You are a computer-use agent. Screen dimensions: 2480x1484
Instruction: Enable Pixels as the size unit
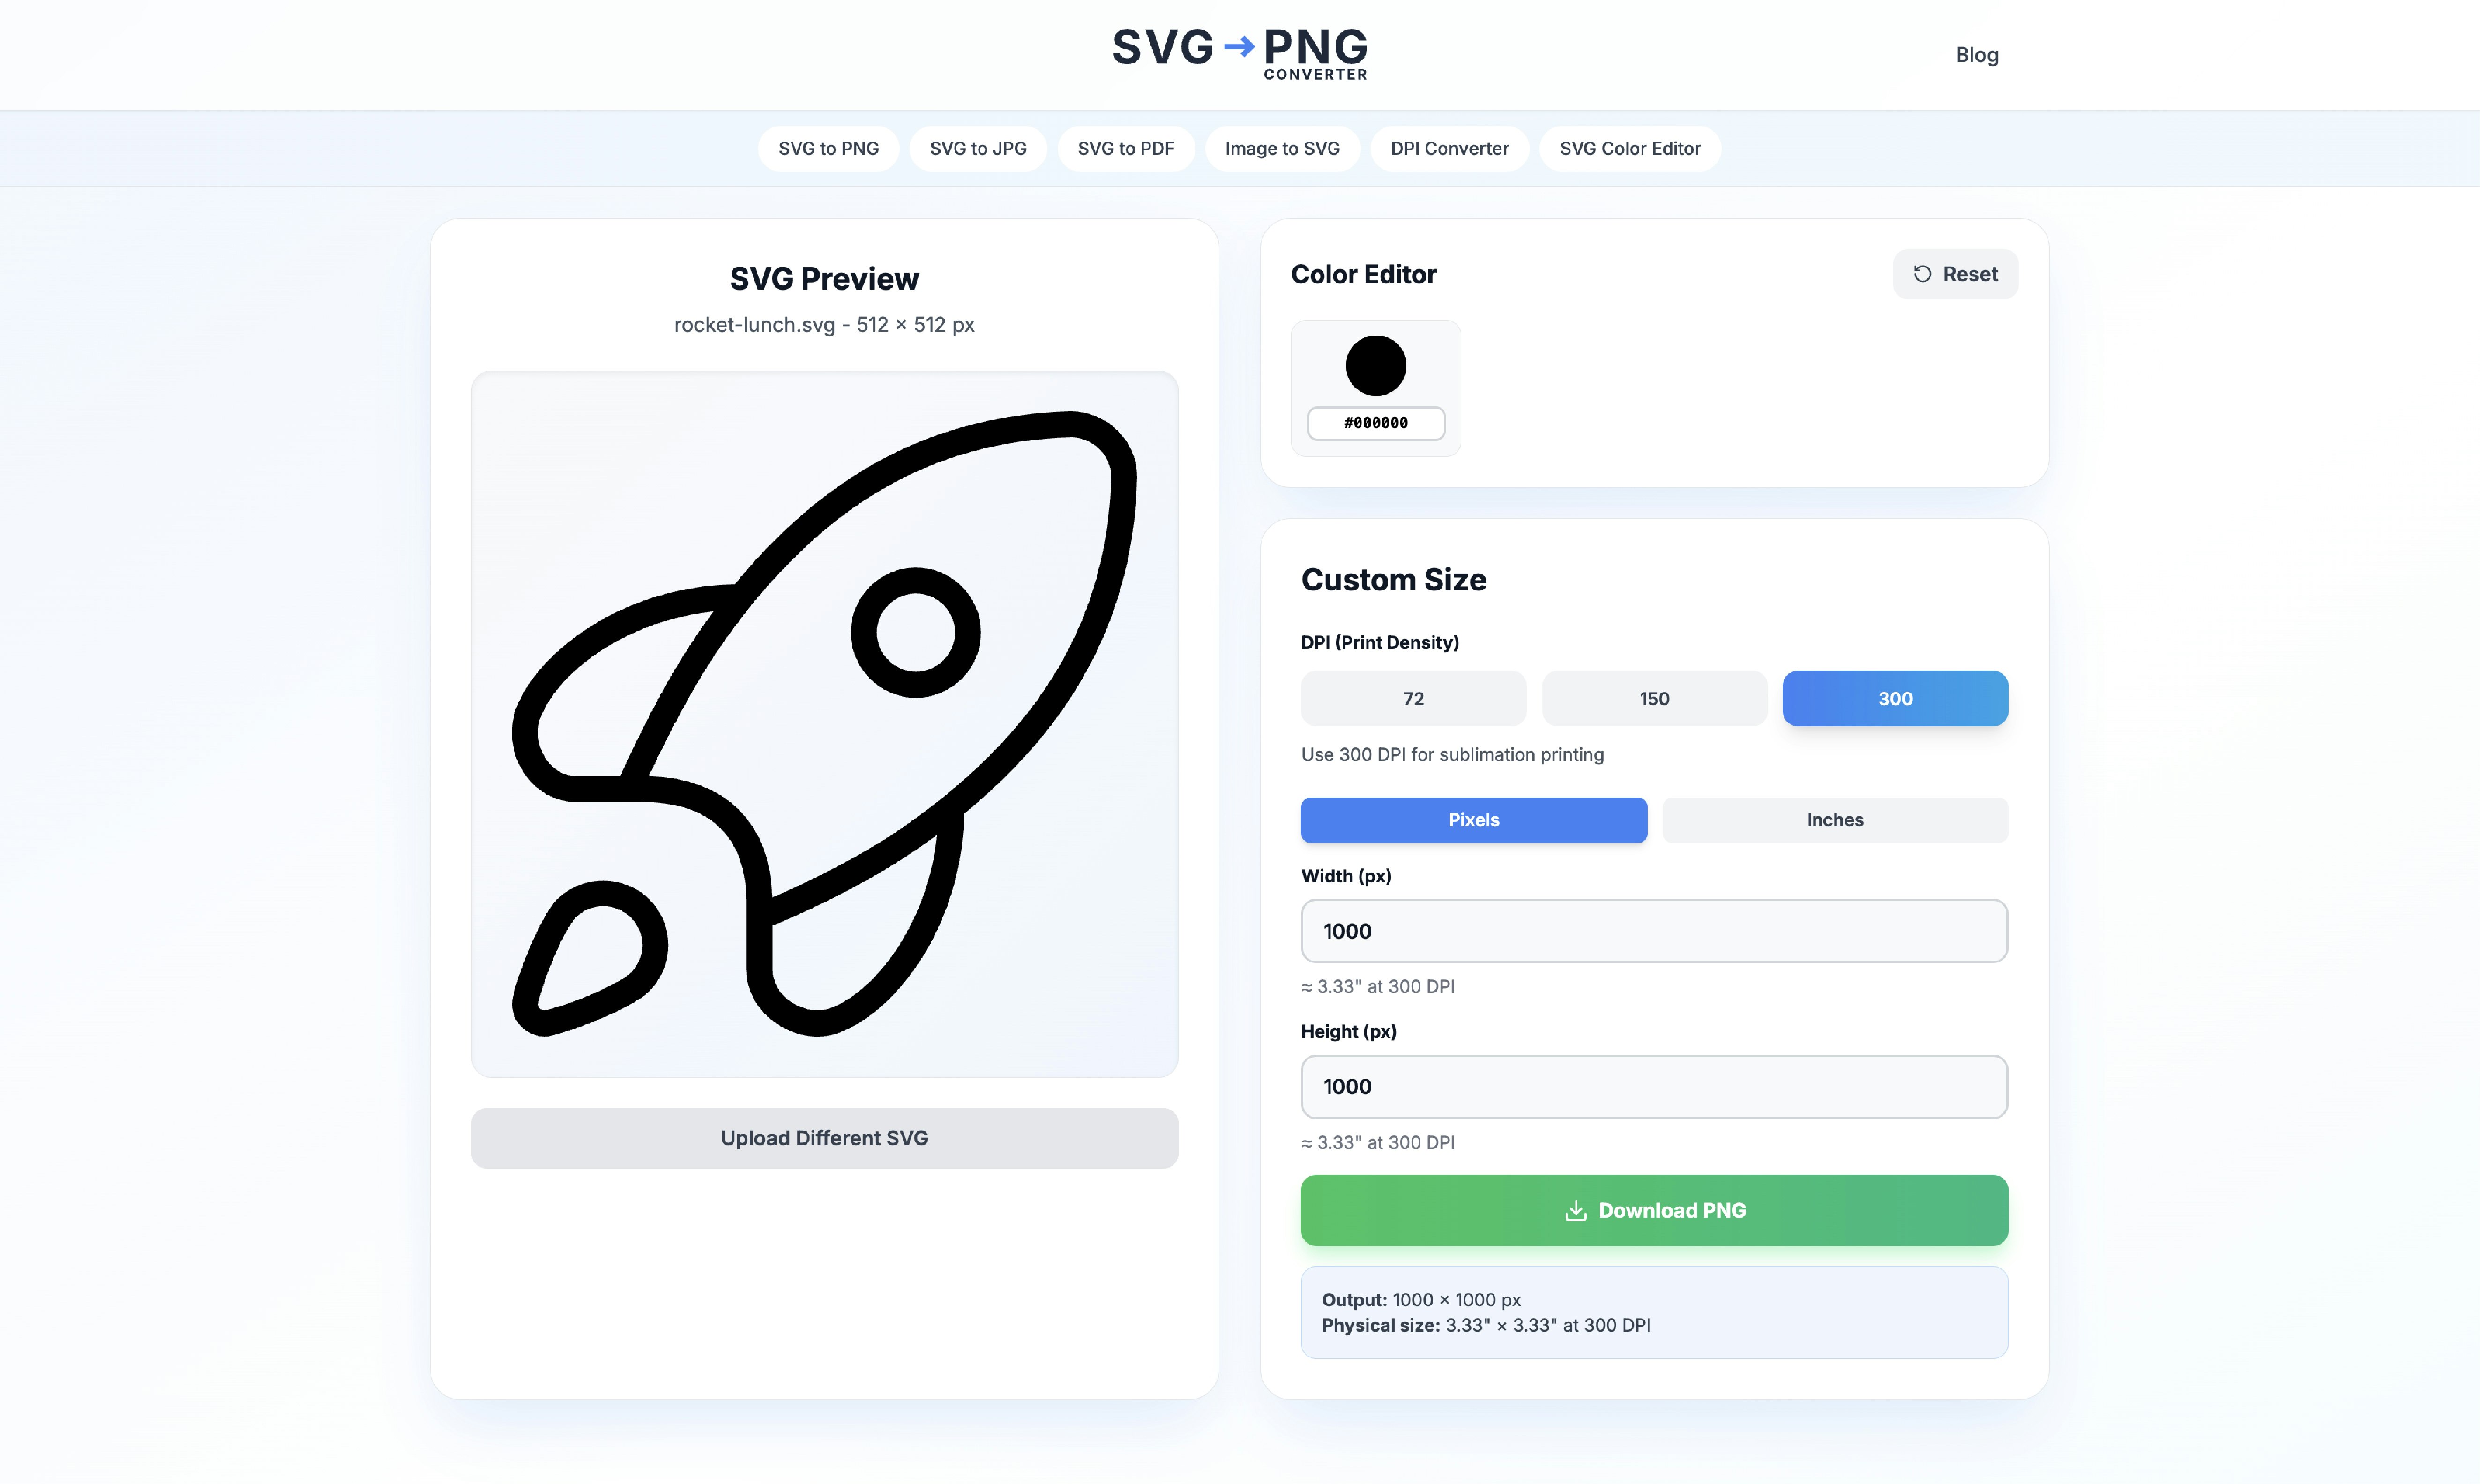pyautogui.click(x=1473, y=820)
